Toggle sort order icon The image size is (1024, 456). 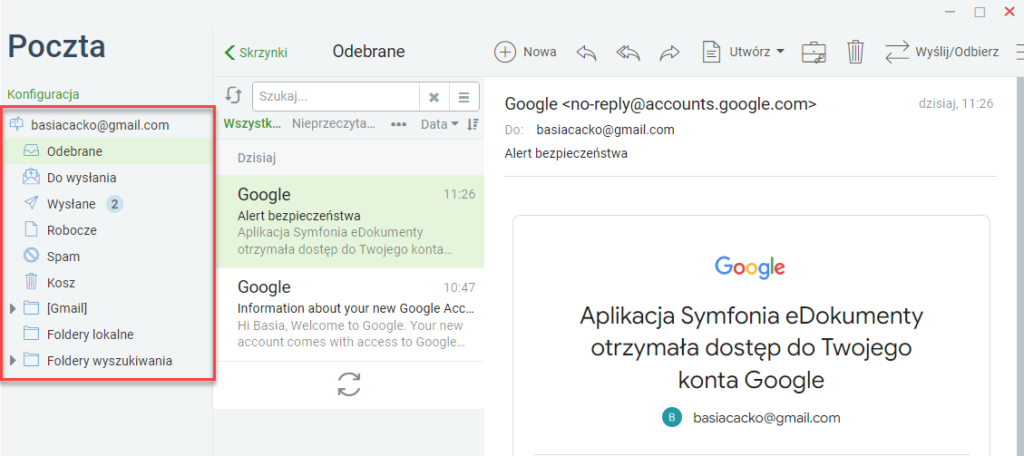pos(473,124)
